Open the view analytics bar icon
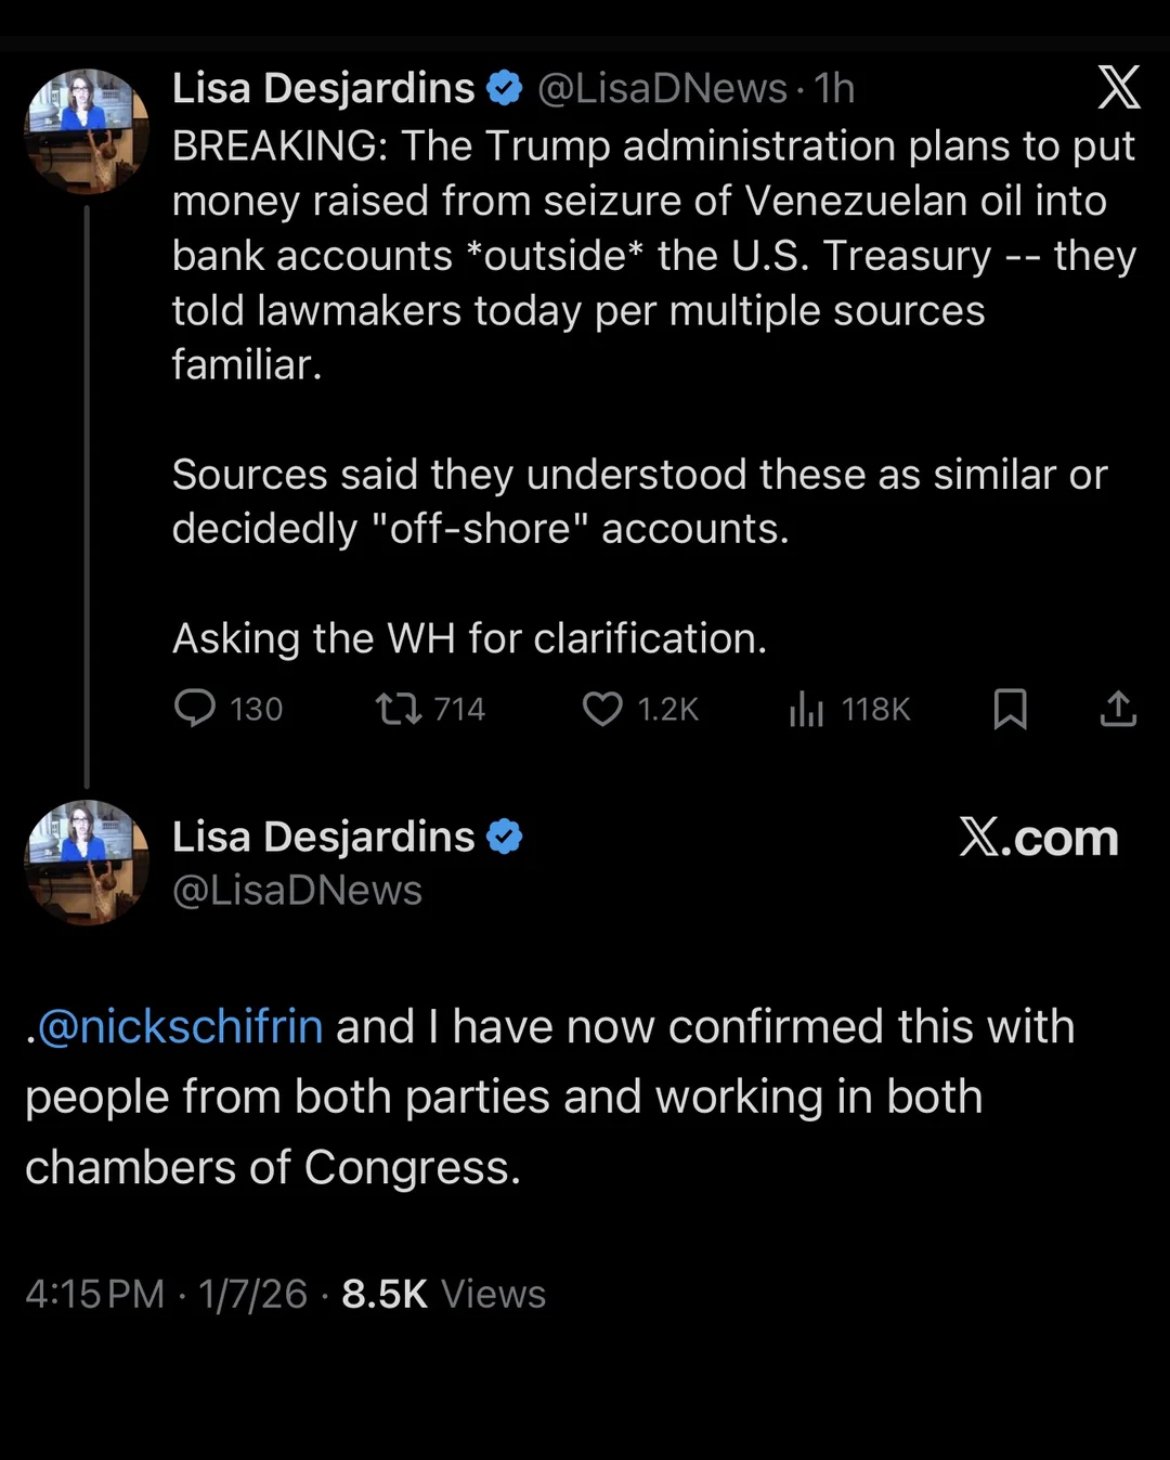This screenshot has height=1460, width=1170. point(806,708)
